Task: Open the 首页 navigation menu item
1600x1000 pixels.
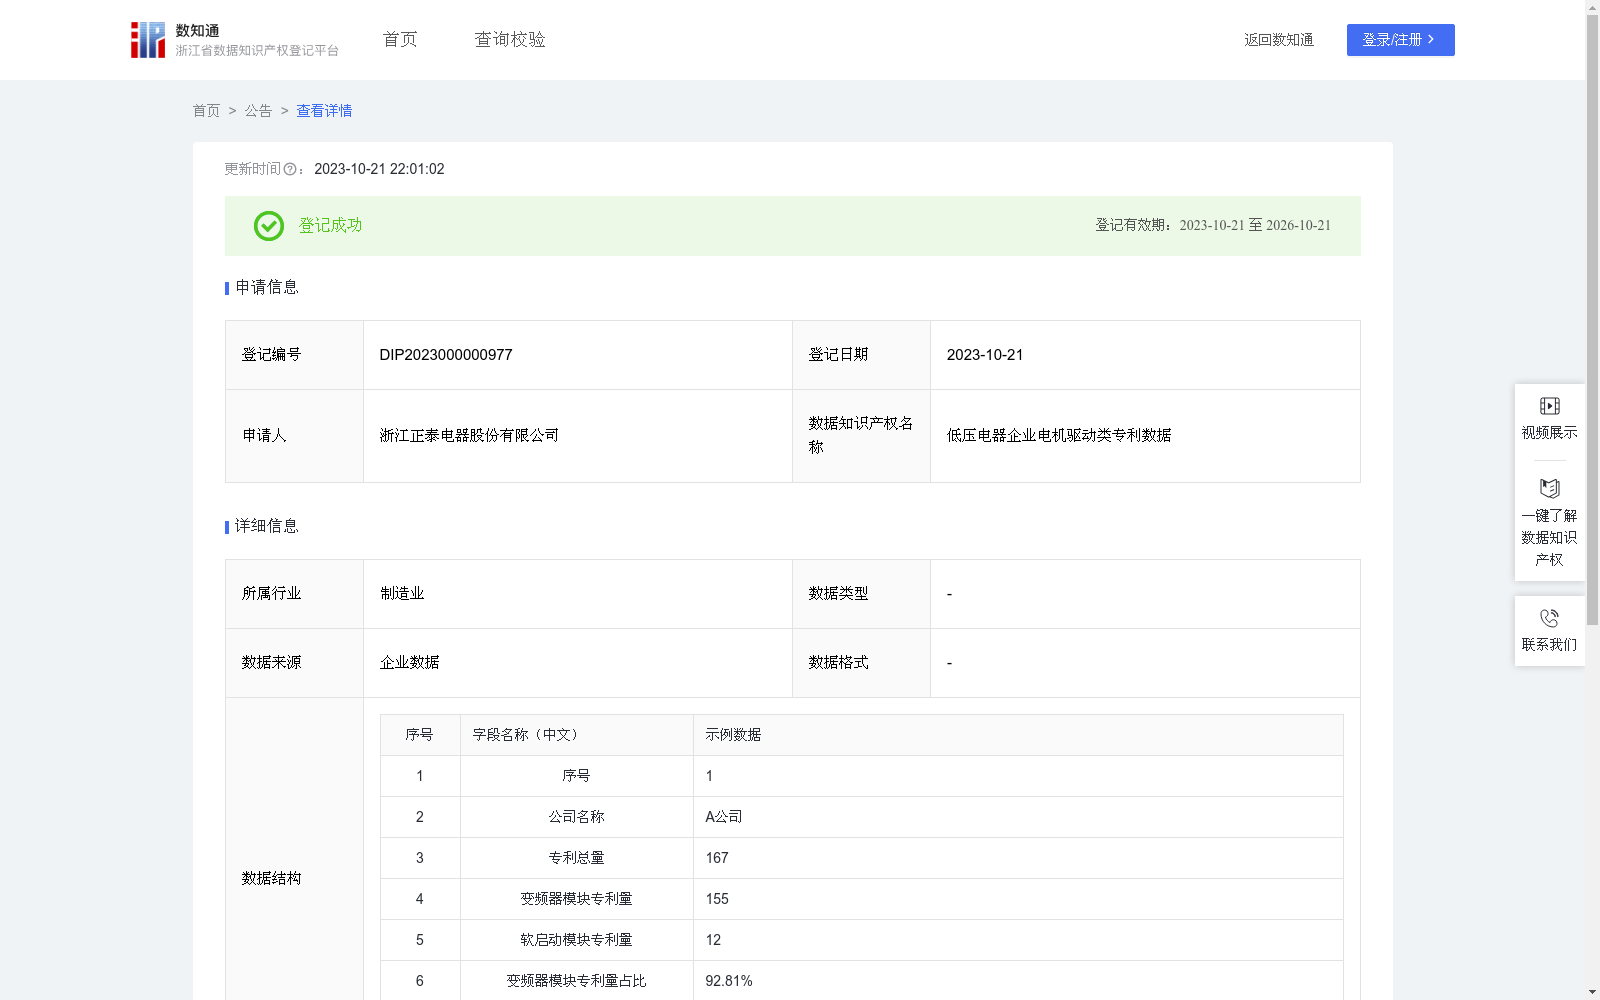Action: click(400, 40)
